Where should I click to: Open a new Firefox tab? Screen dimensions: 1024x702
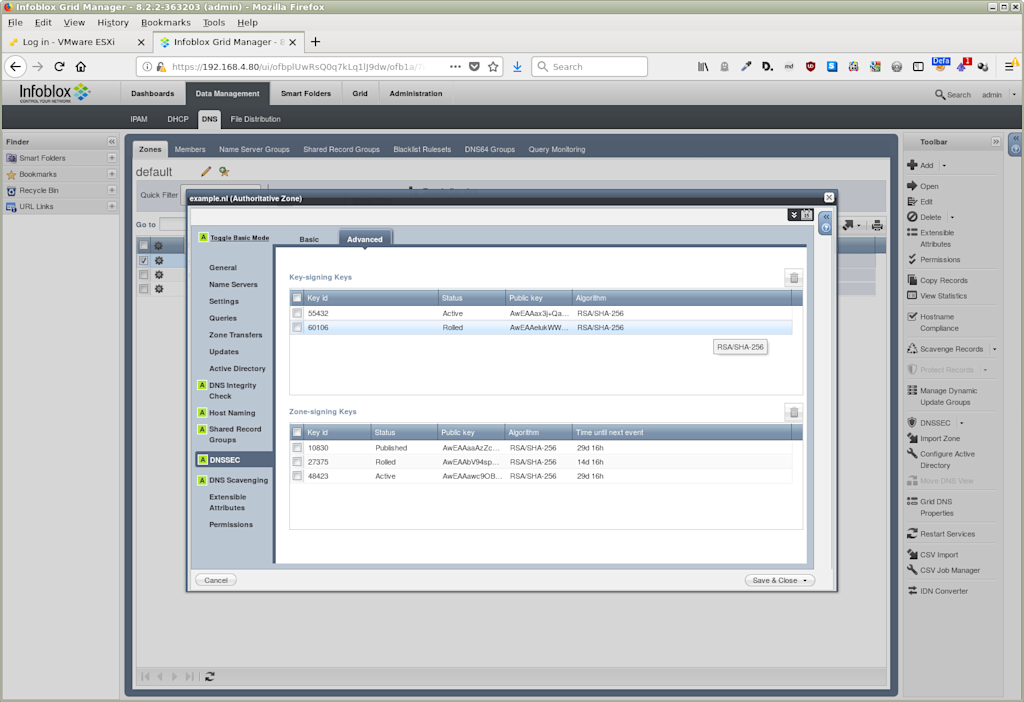315,42
